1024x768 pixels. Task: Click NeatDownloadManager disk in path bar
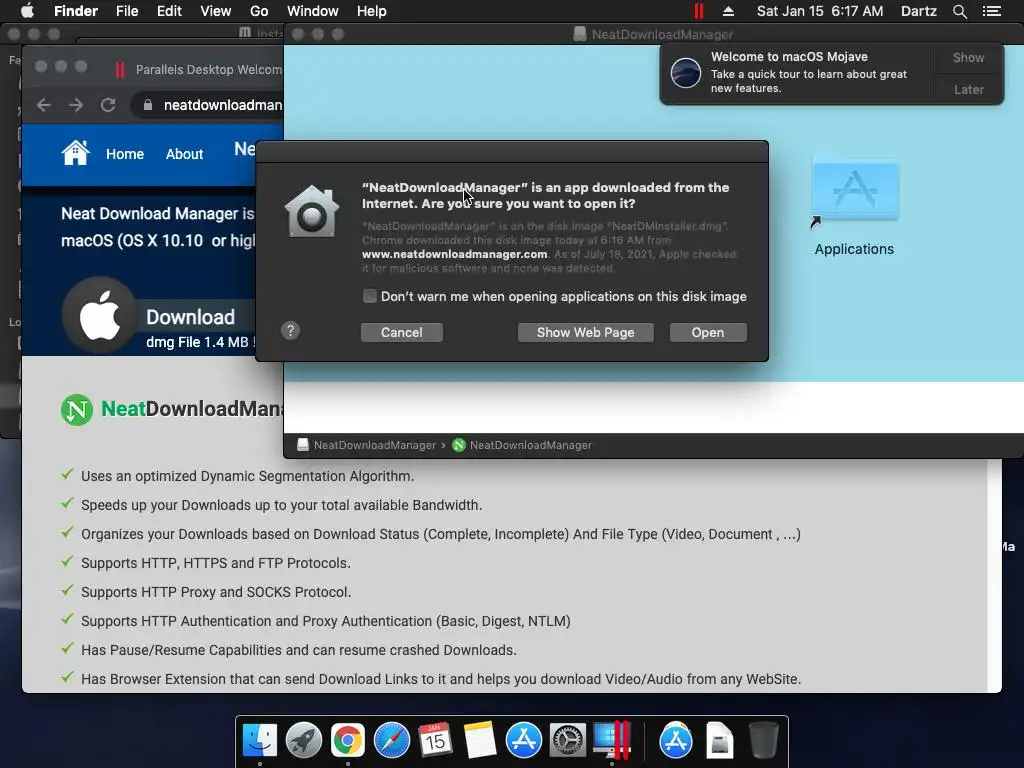click(x=366, y=445)
